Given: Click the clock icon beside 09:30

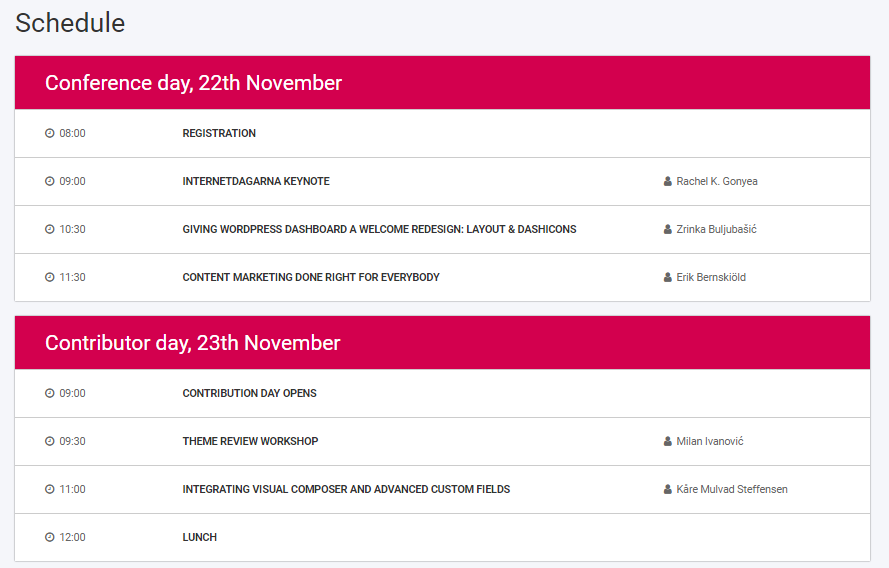Looking at the screenshot, I should 50,441.
